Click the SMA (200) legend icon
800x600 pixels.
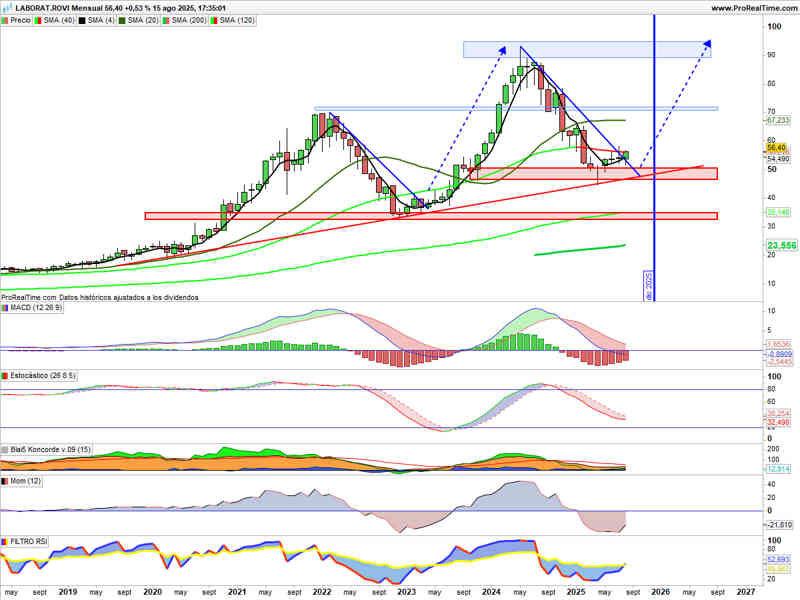(166, 20)
